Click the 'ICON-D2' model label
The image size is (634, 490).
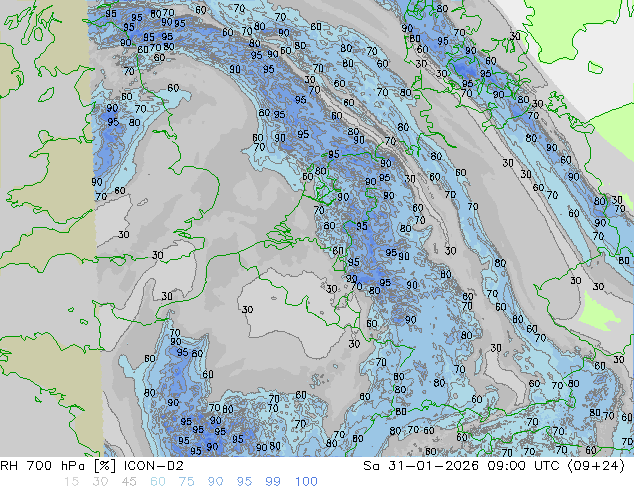pyautogui.click(x=154, y=466)
